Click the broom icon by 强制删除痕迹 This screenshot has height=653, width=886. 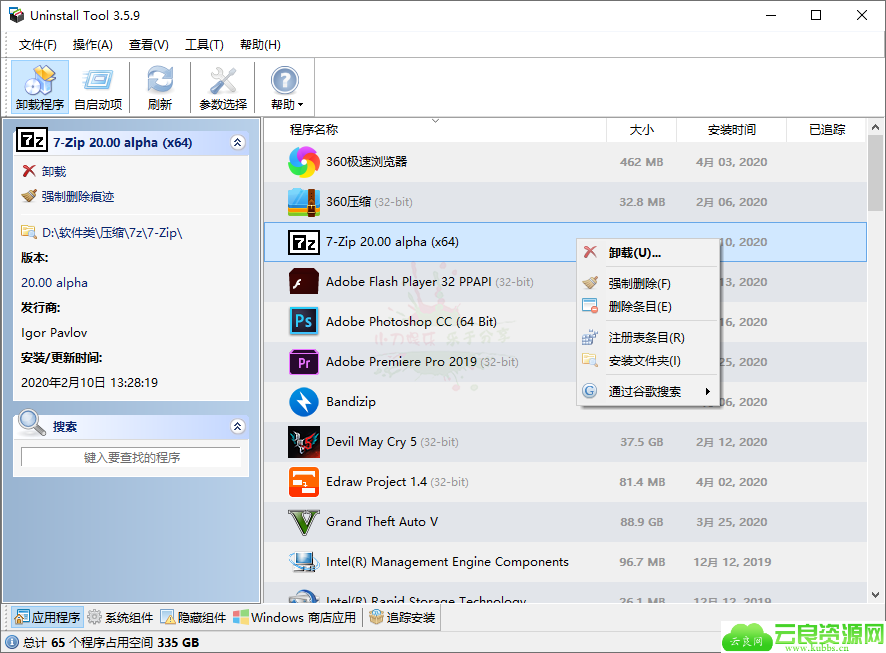pos(29,196)
